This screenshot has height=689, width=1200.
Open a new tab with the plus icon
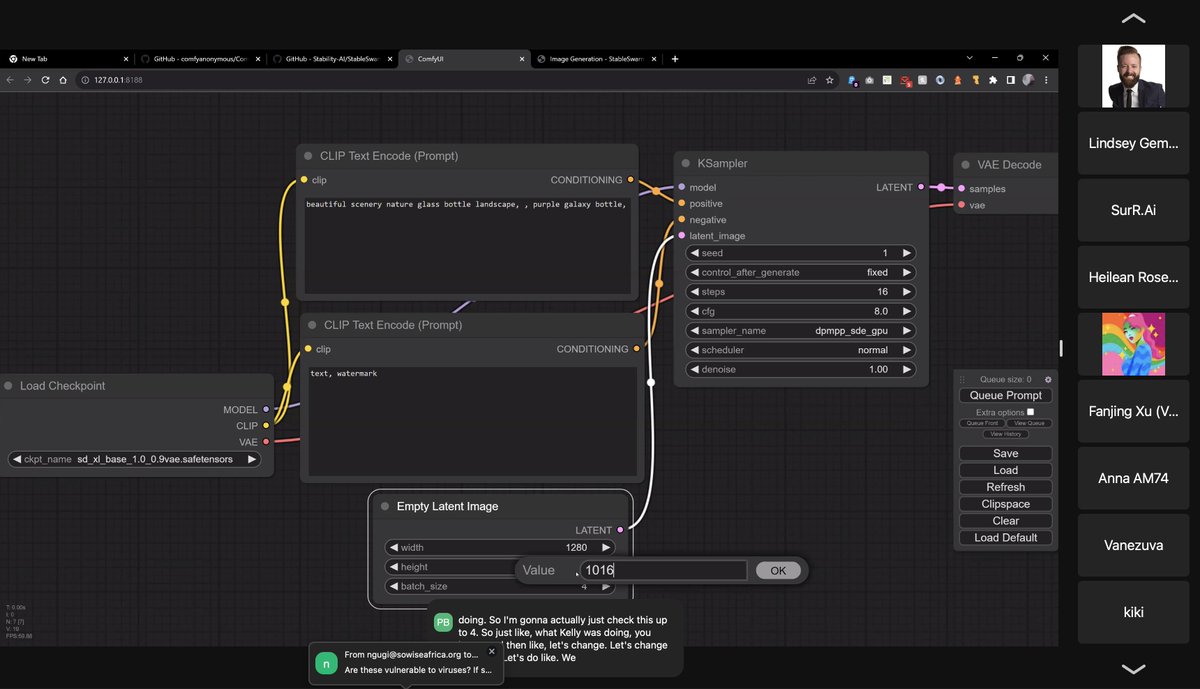pos(675,59)
